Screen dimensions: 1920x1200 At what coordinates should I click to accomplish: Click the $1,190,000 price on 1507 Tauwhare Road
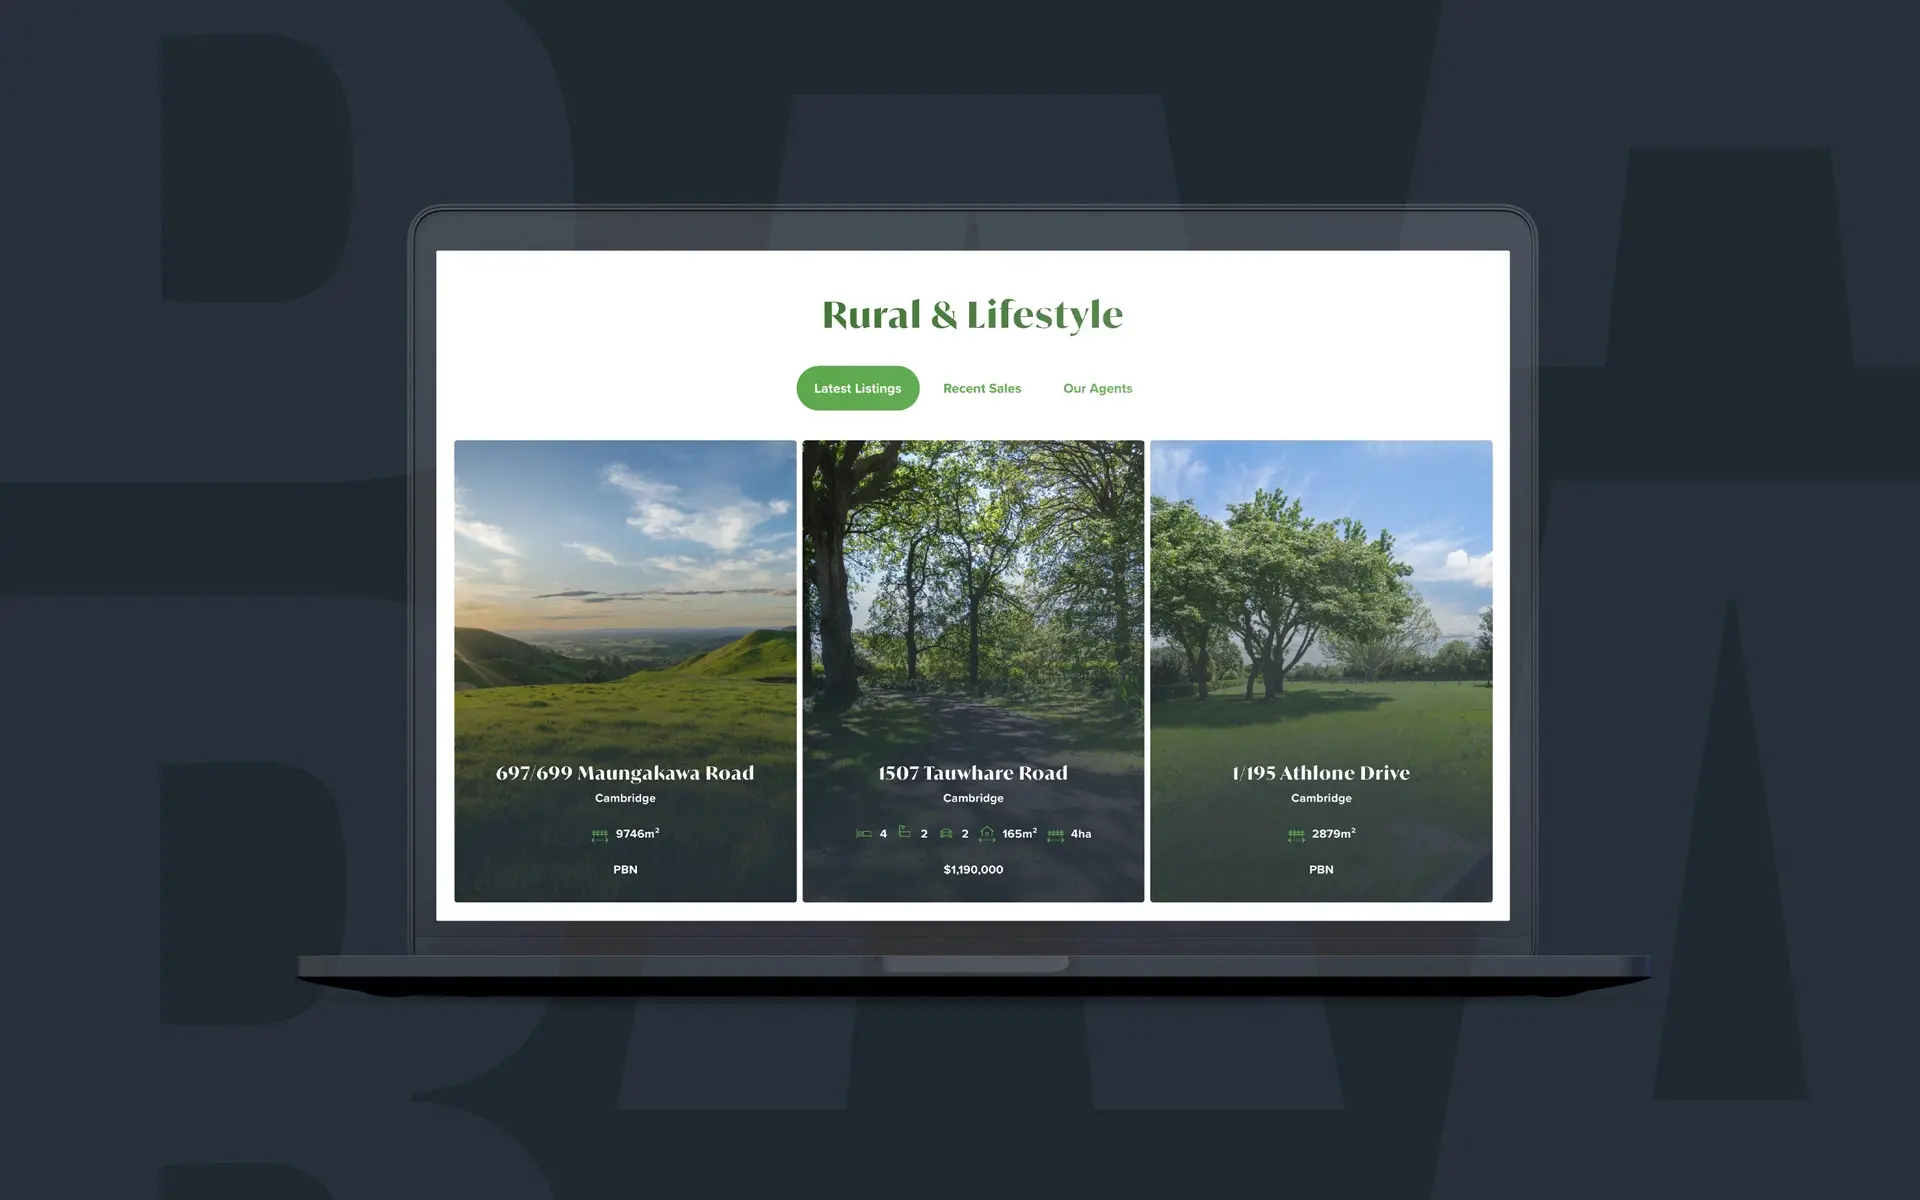(972, 868)
